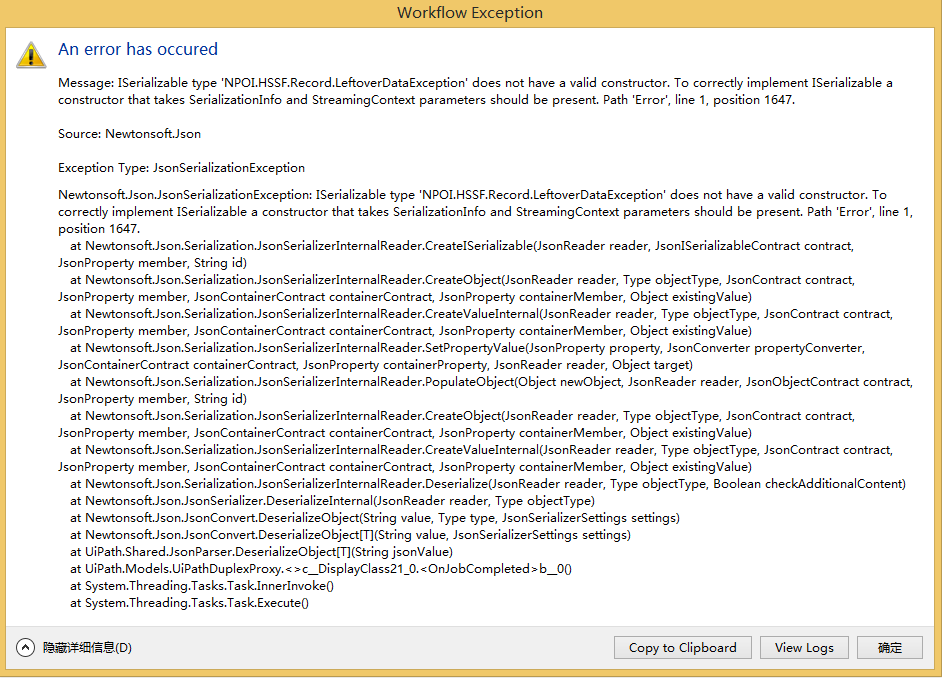Viewport: 942px width, 678px height.
Task: Collapse details with the 隐藏详细信息 chevron
Action: point(25,647)
